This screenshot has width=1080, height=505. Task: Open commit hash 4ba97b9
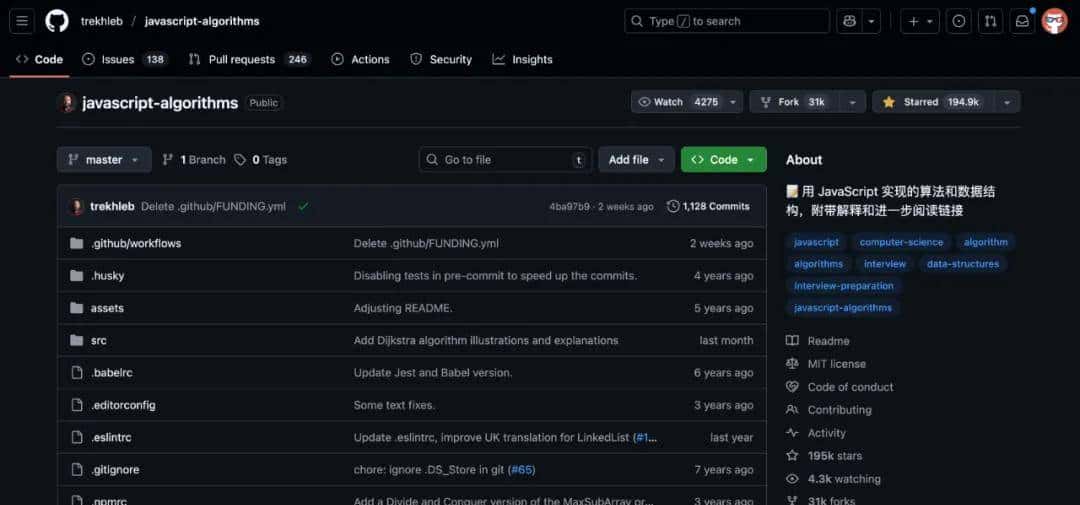coord(570,207)
